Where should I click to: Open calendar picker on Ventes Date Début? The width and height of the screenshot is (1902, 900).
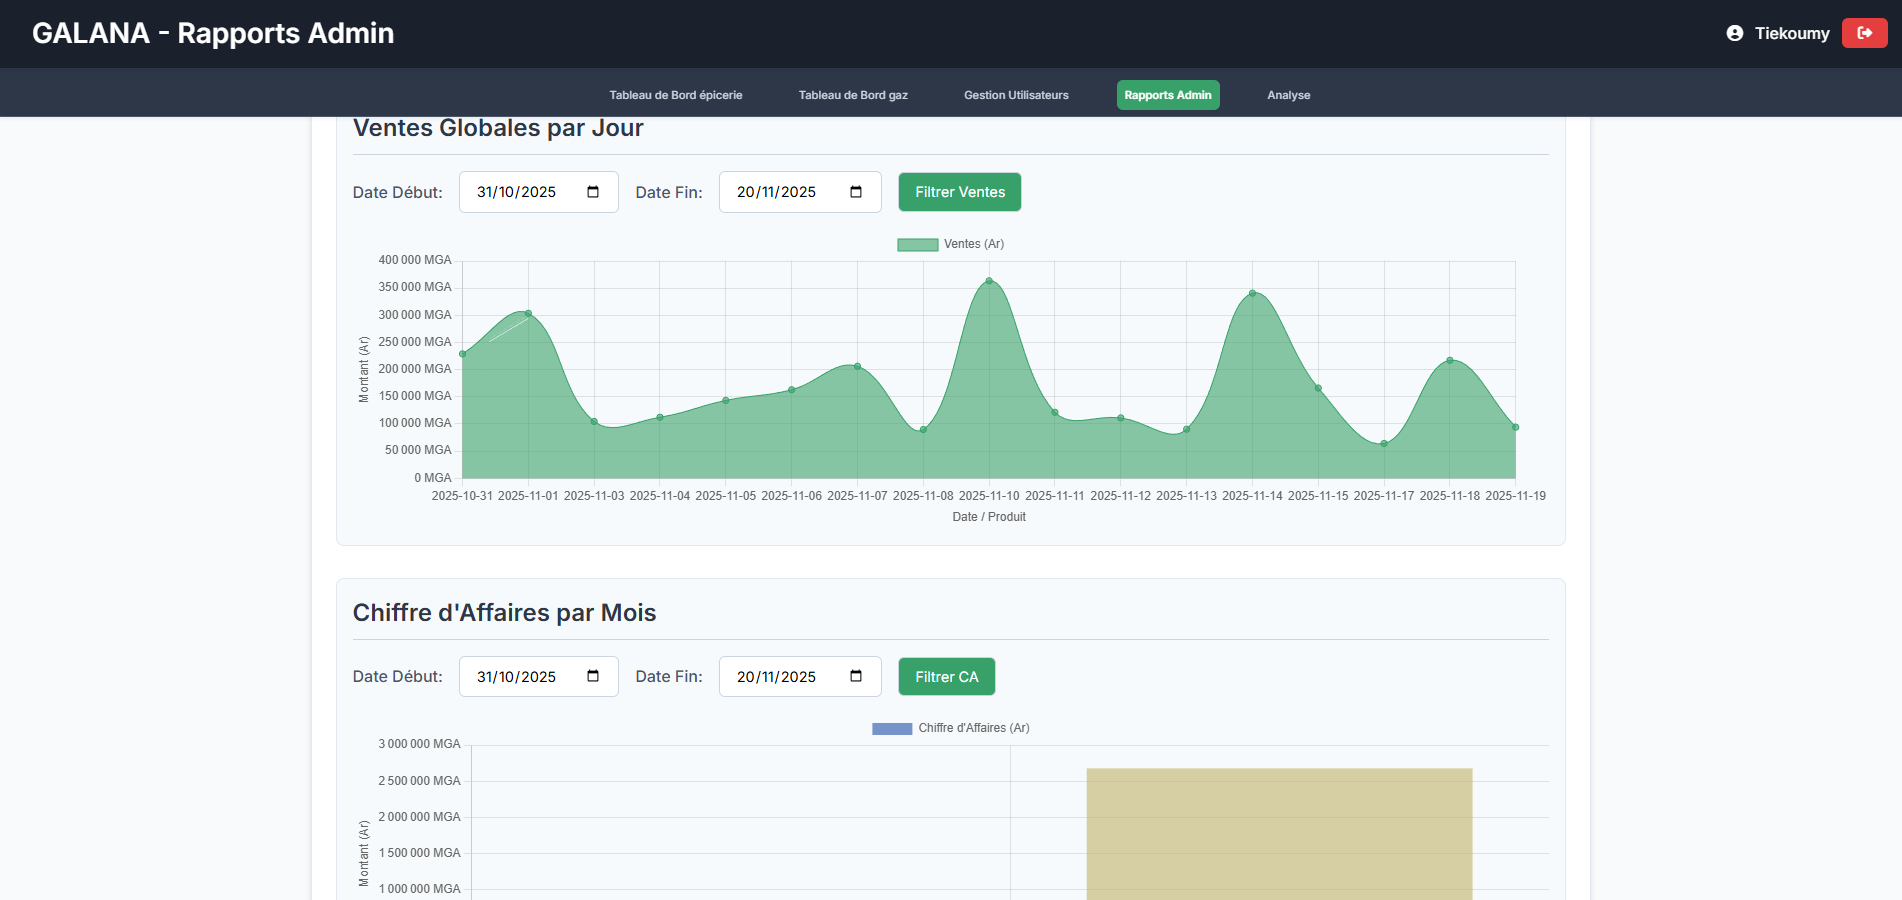click(593, 192)
